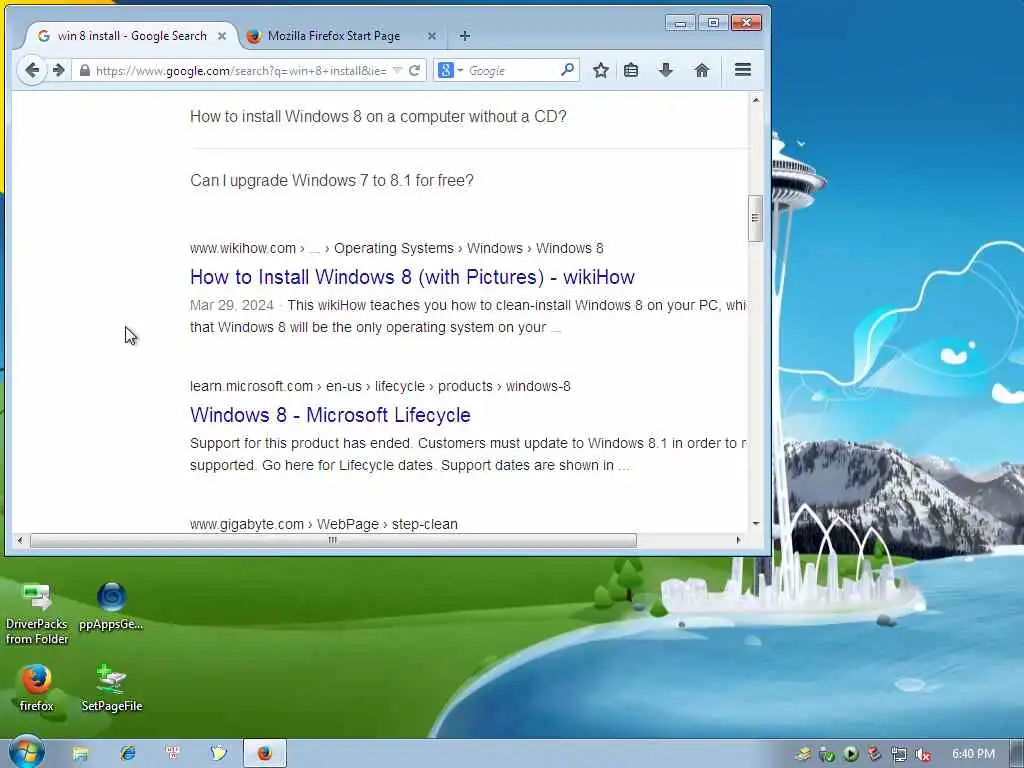Go forward with the Firefox forward arrow
The image size is (1024, 768).
(59, 70)
